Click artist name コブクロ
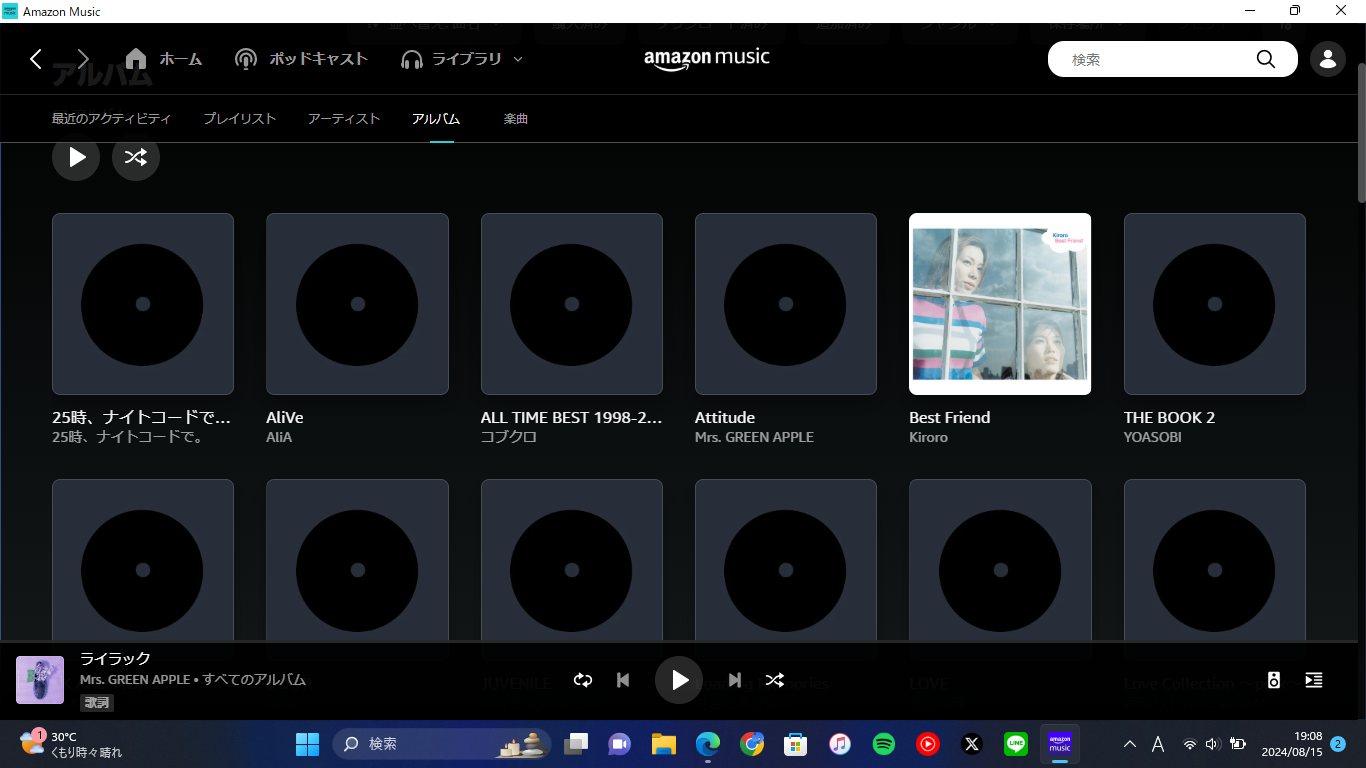The width and height of the screenshot is (1366, 768). tap(509, 437)
